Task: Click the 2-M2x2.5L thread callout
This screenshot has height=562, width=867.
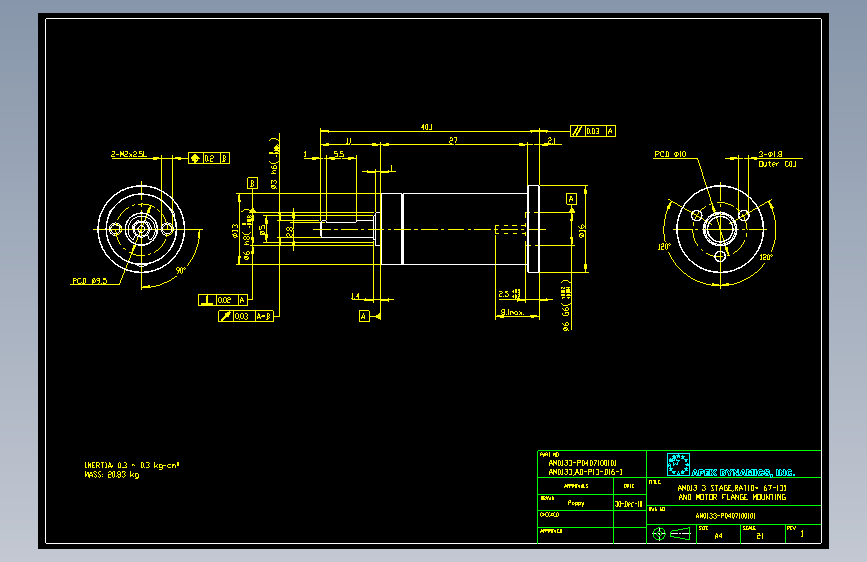Action: [129, 154]
